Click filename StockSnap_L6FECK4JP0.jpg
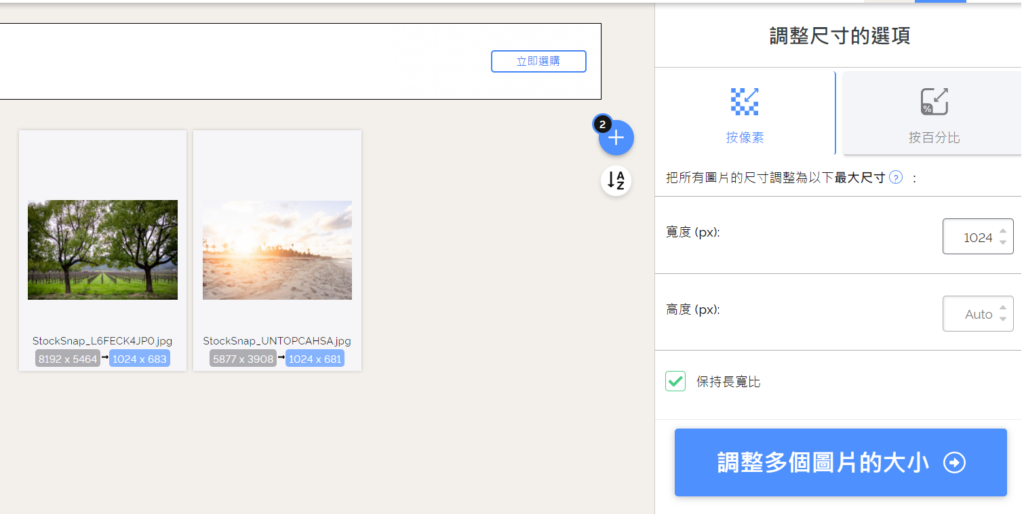 pos(103,341)
